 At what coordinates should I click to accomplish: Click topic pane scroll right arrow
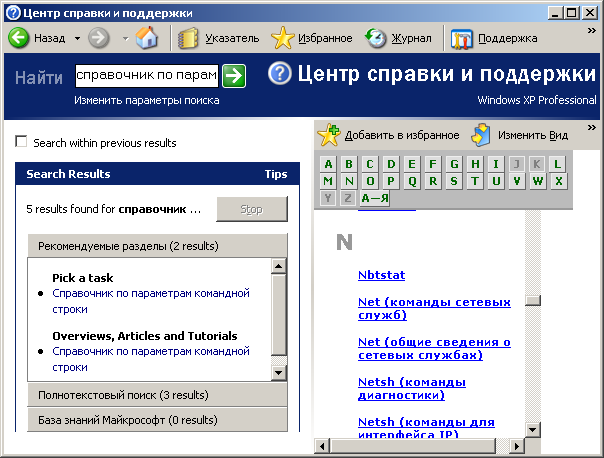point(517,446)
